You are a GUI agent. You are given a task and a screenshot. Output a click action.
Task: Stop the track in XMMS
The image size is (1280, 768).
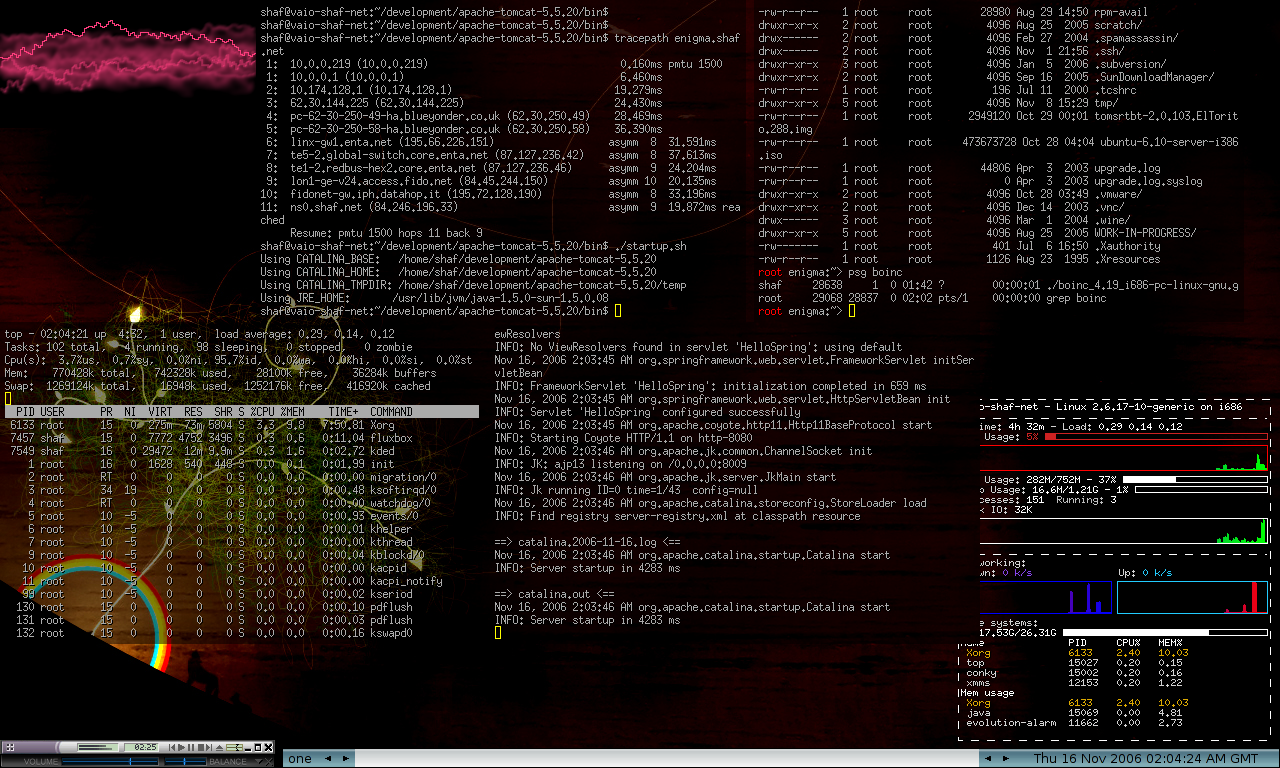click(x=201, y=747)
